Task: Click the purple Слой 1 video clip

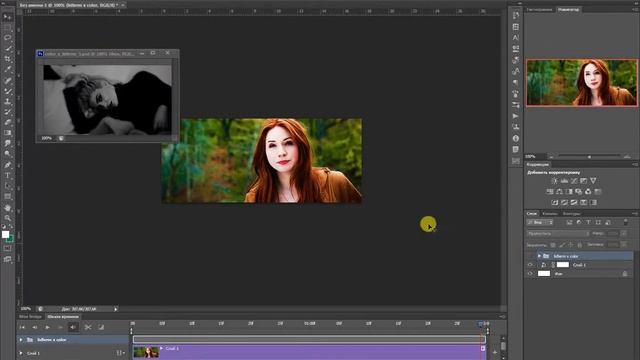Action: click(x=309, y=352)
